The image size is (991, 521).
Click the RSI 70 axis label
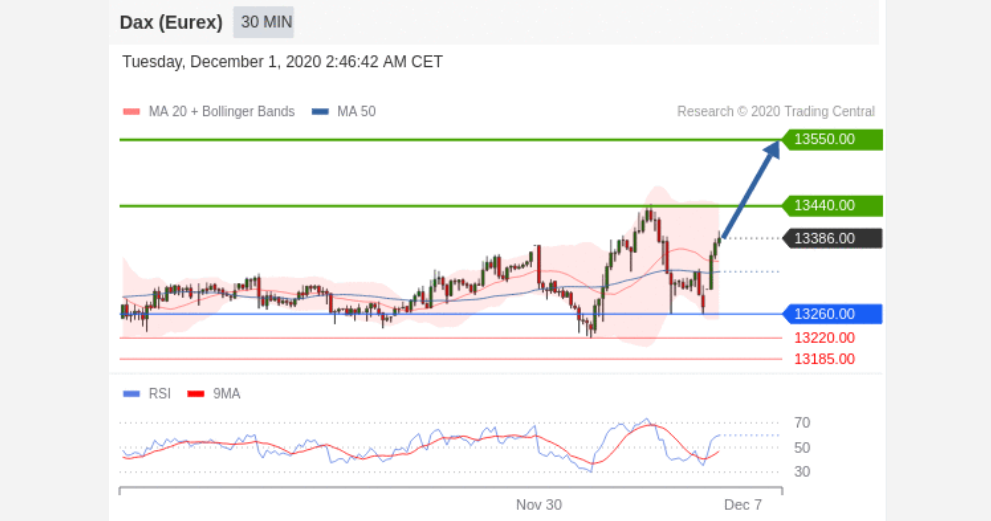click(802, 422)
